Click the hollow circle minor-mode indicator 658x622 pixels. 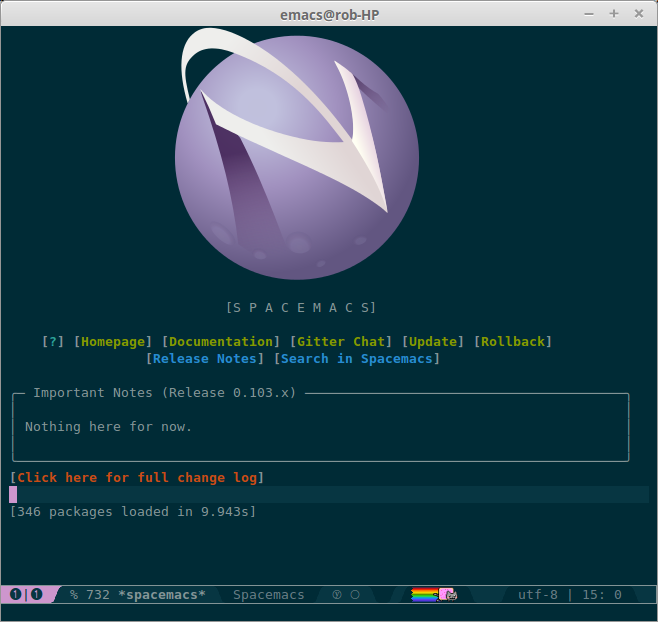pyautogui.click(x=355, y=594)
